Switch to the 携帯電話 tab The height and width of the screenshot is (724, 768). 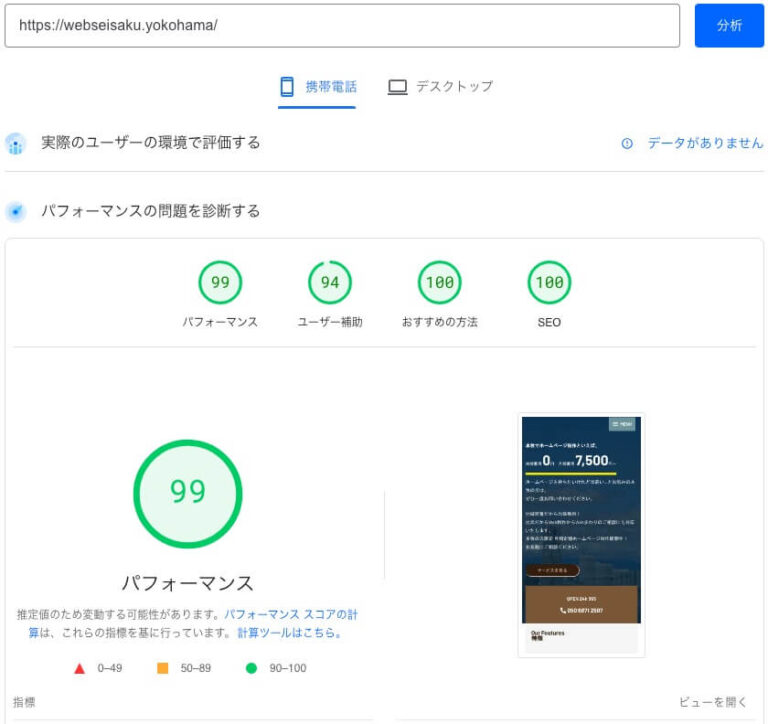[317, 87]
